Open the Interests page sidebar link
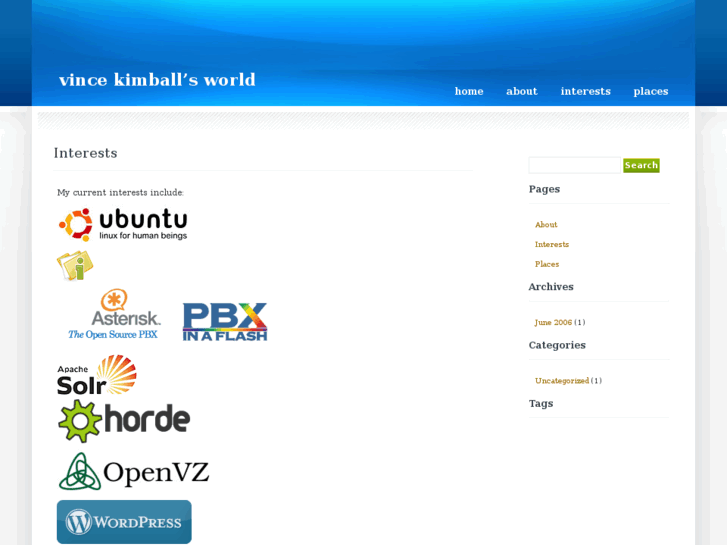This screenshot has width=727, height=545. [552, 244]
